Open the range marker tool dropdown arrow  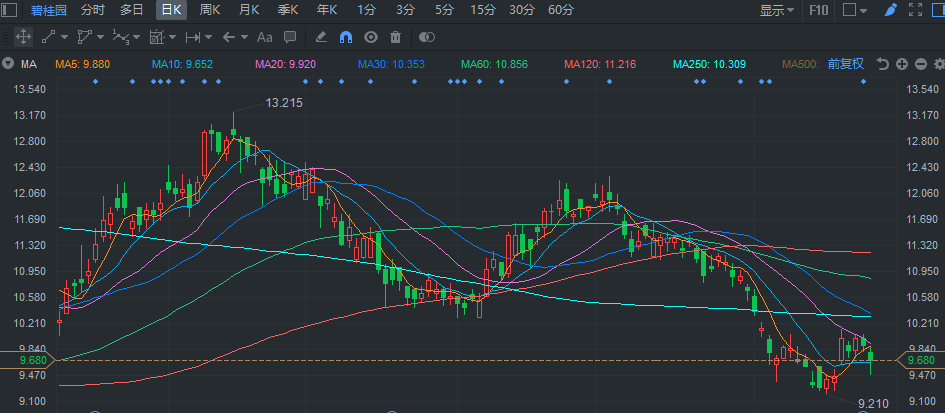[209, 37]
